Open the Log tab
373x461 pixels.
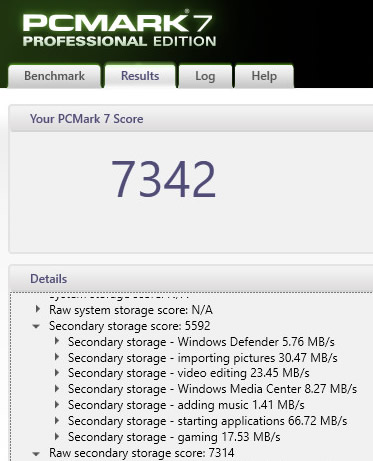pyautogui.click(x=205, y=76)
